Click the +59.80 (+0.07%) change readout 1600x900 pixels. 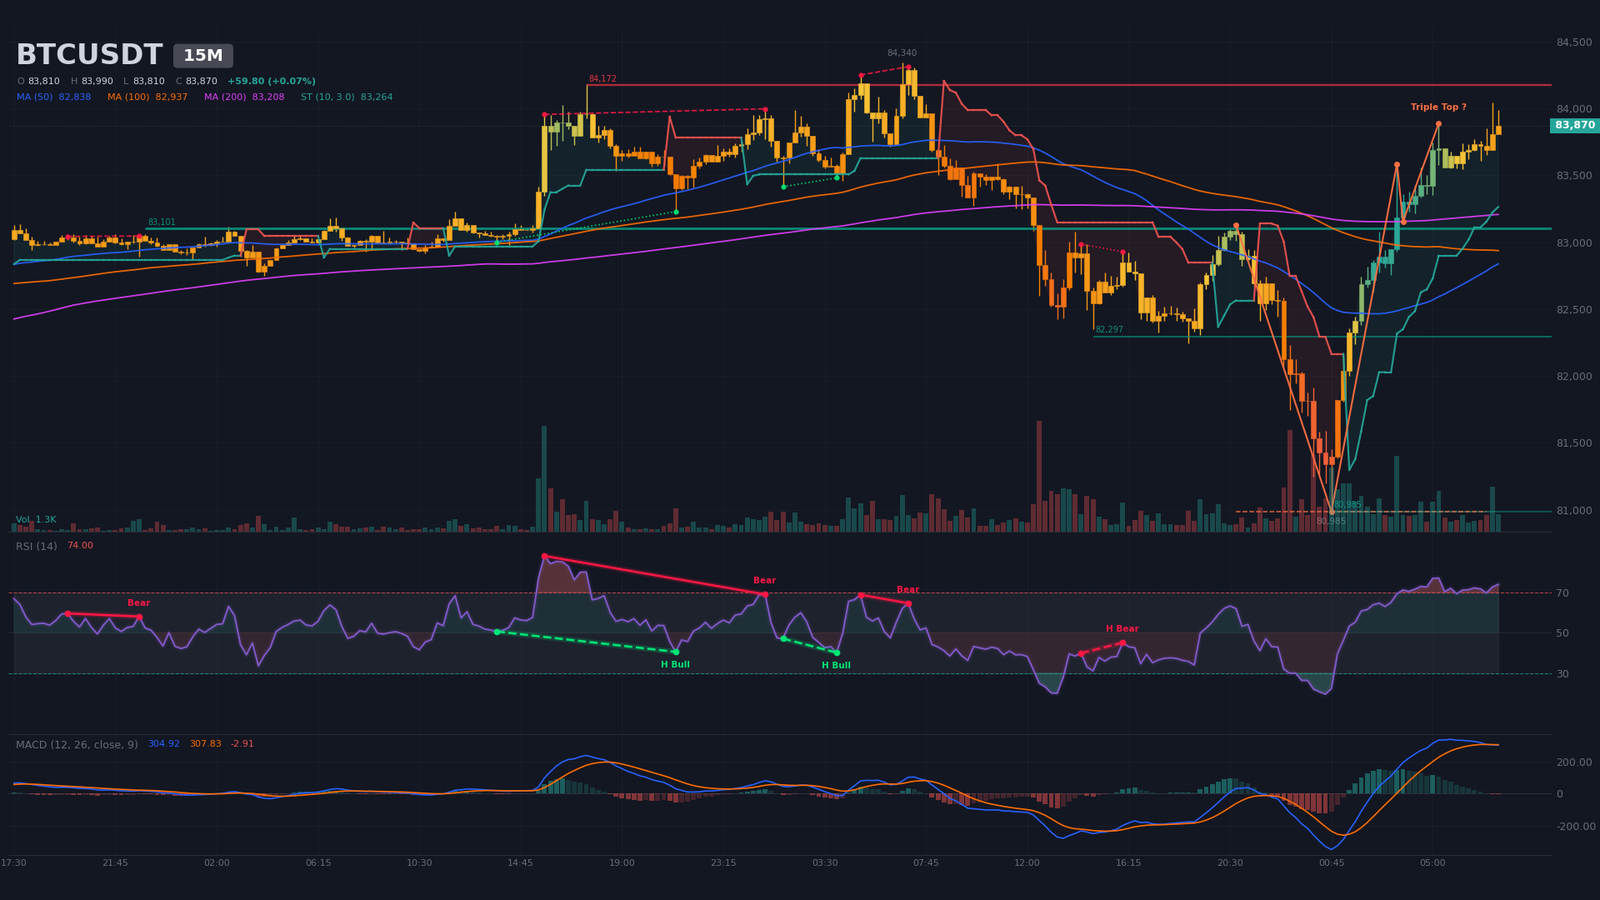click(271, 81)
